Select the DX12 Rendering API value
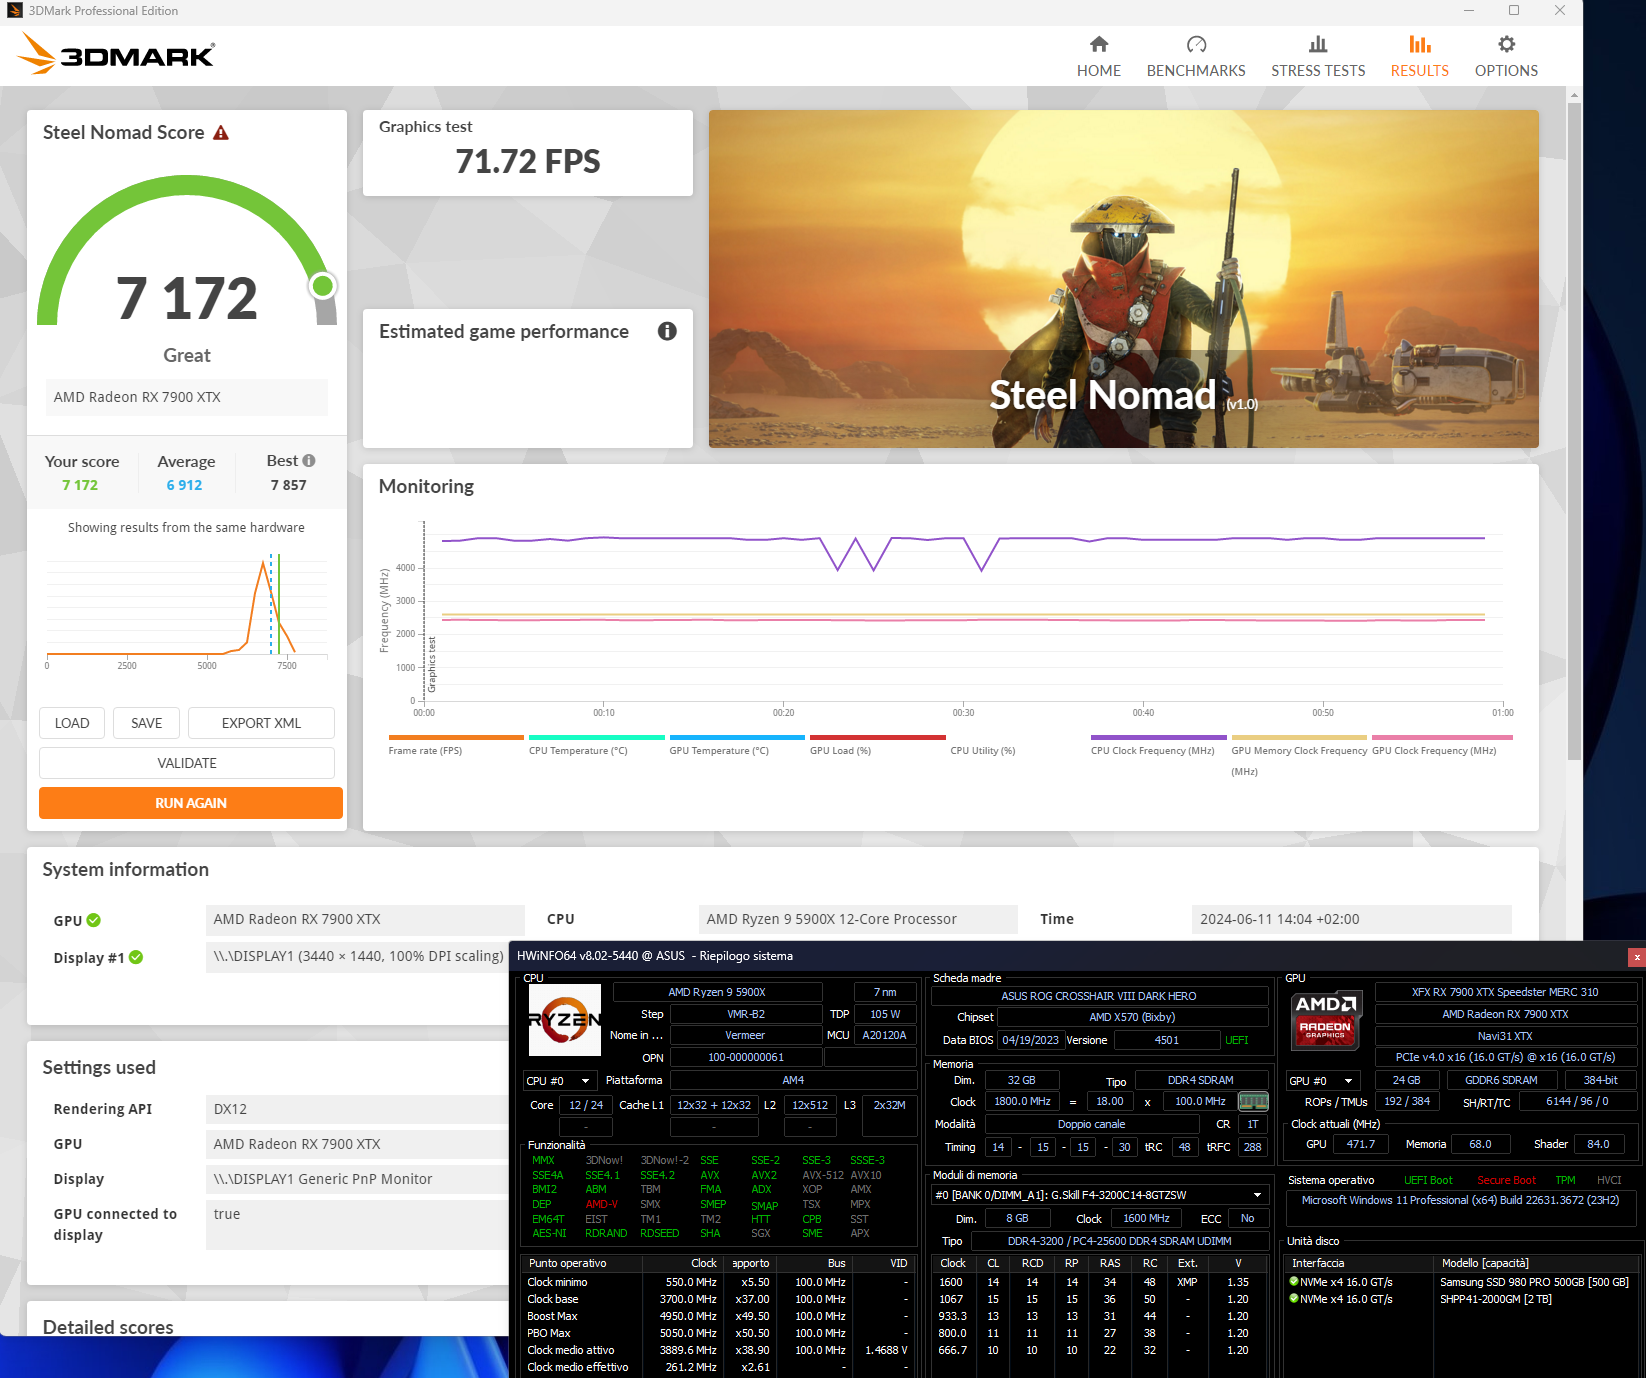This screenshot has width=1646, height=1378. point(357,1109)
